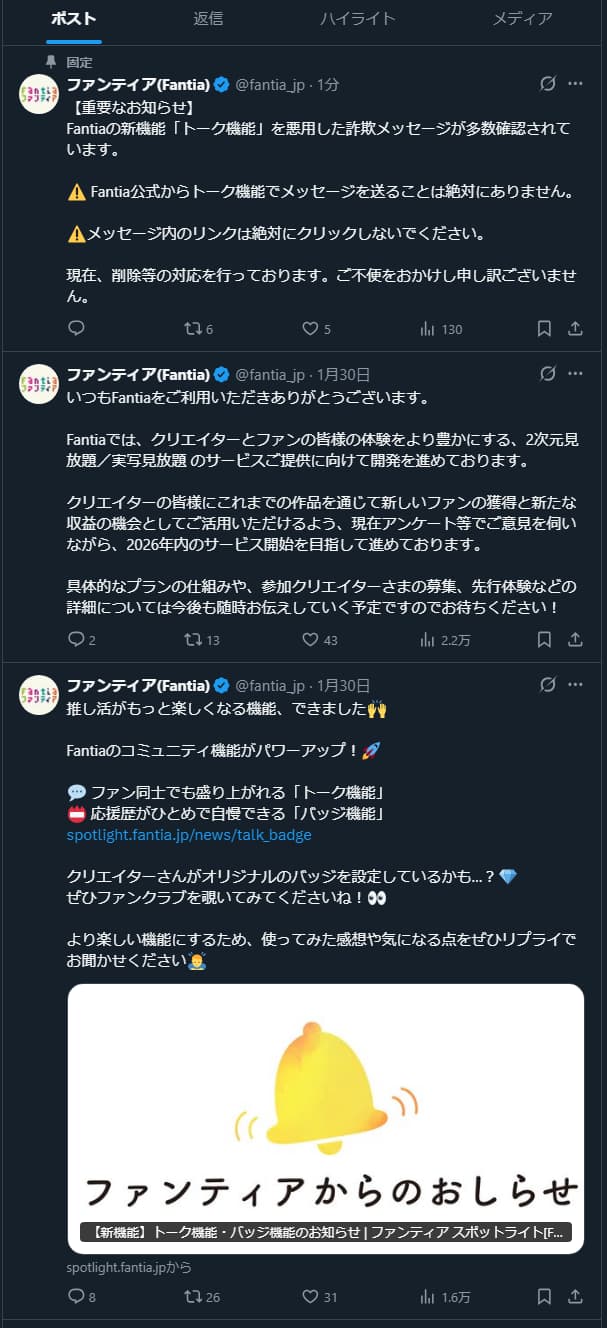Switch to the 返信 tab
Viewport: 607px width, 1328px height.
[208, 19]
